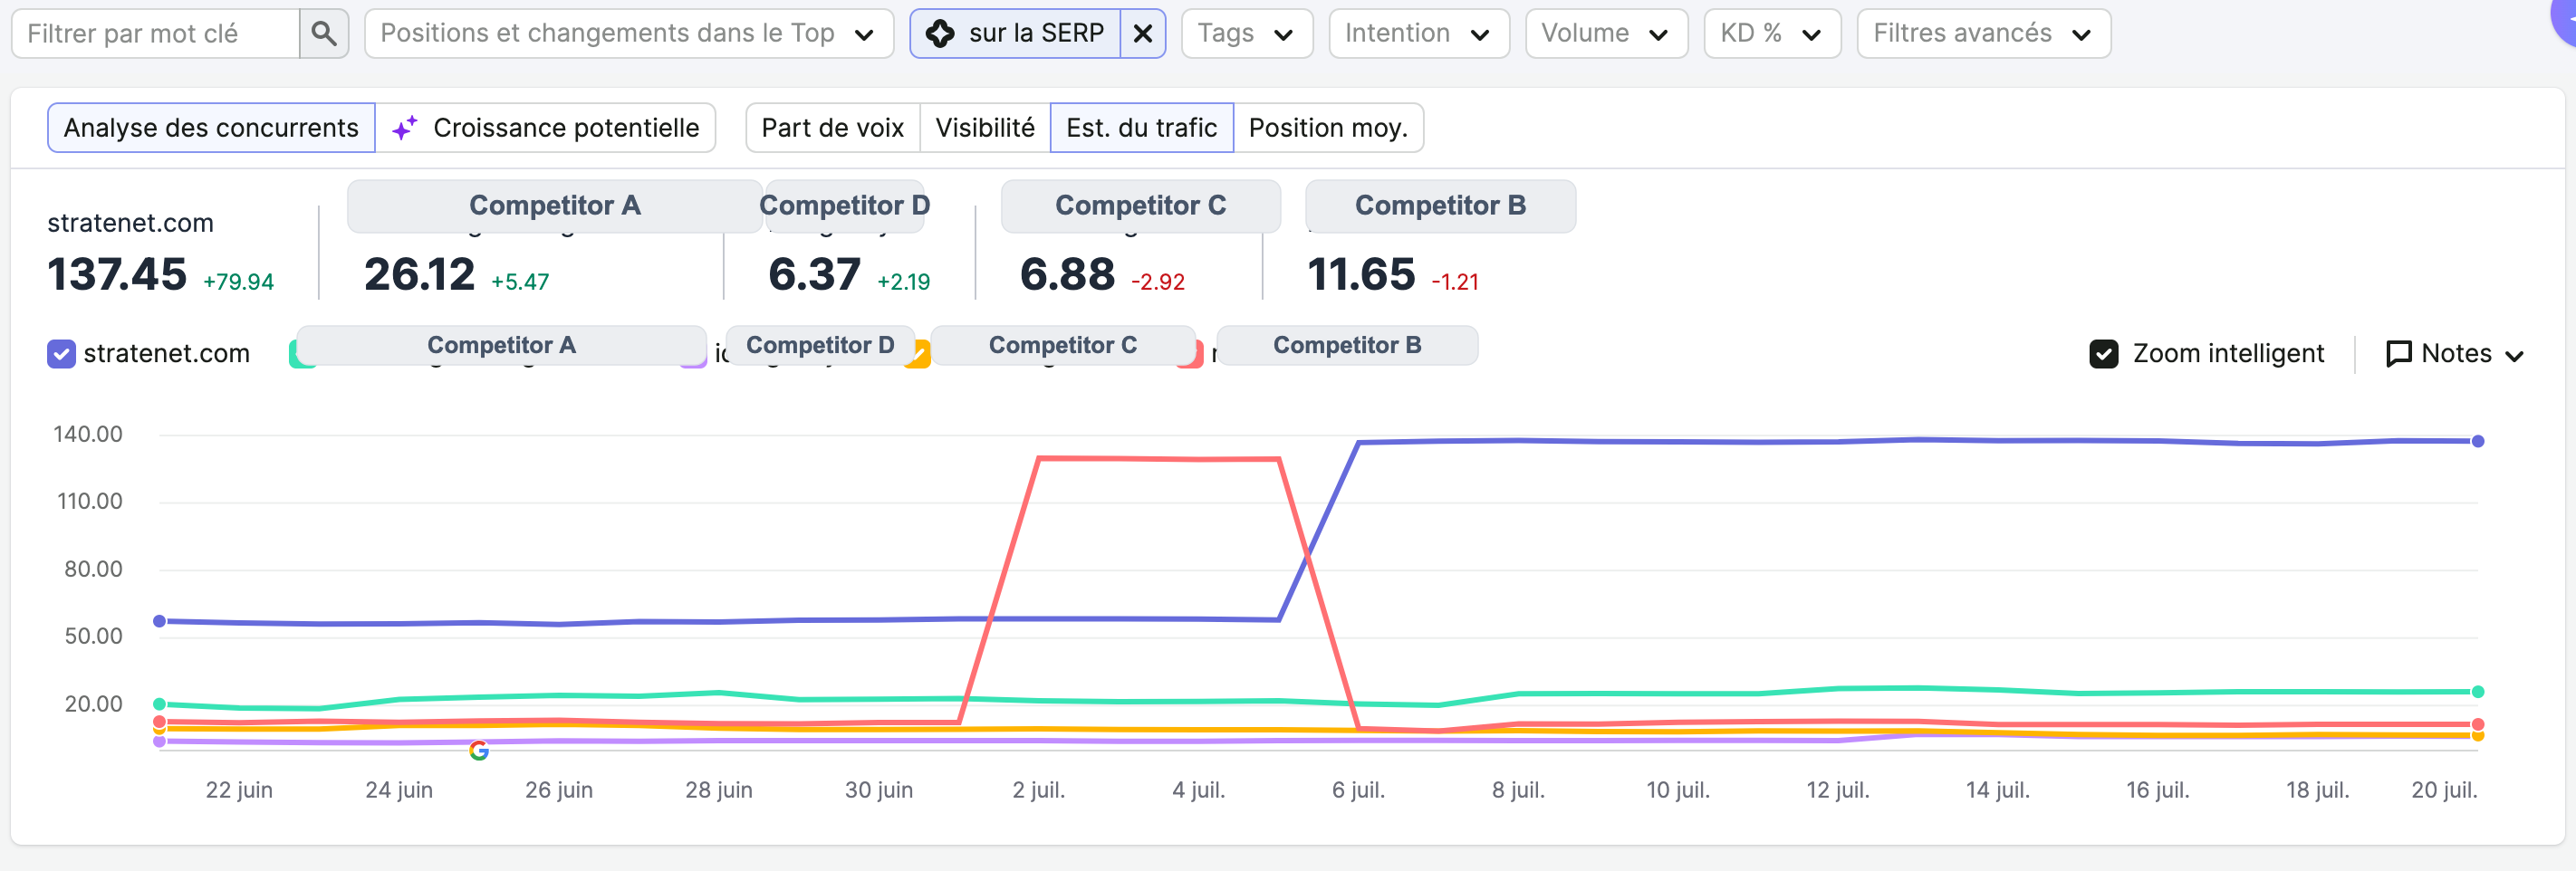Select 'Analyse des concurrents' tab
This screenshot has height=871, width=2576.
tap(211, 128)
